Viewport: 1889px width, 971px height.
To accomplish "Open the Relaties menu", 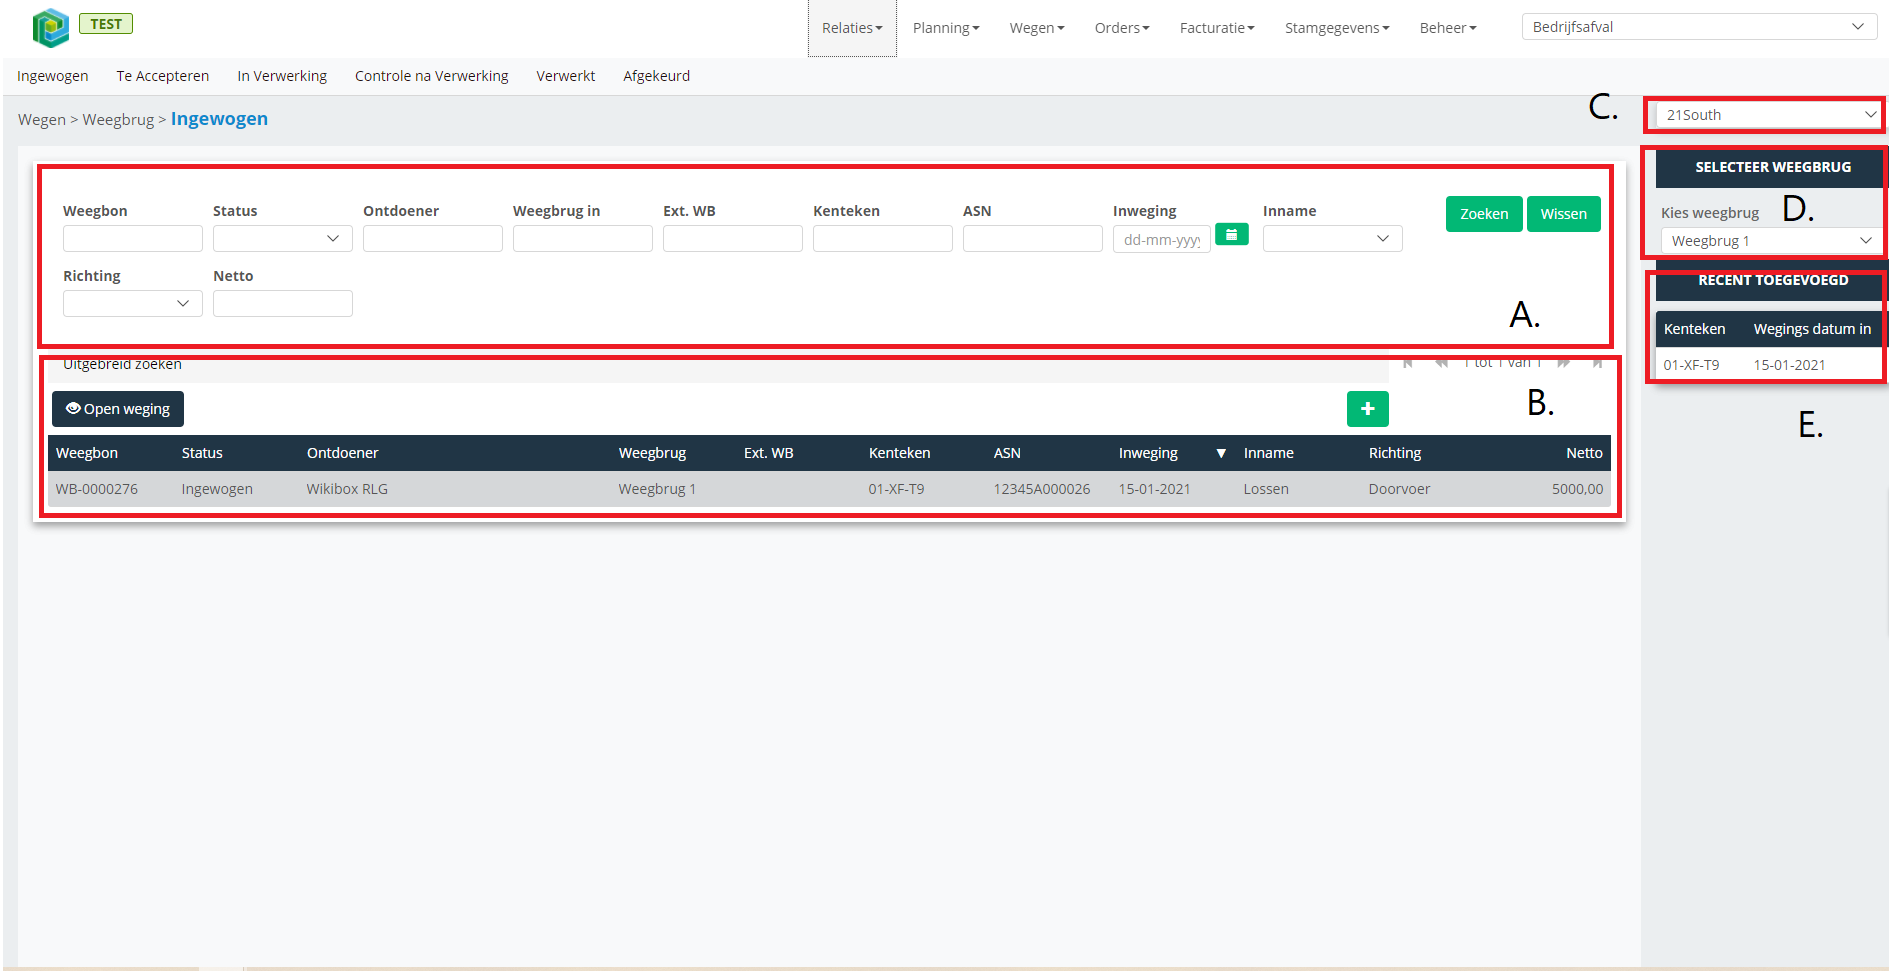I will (852, 28).
